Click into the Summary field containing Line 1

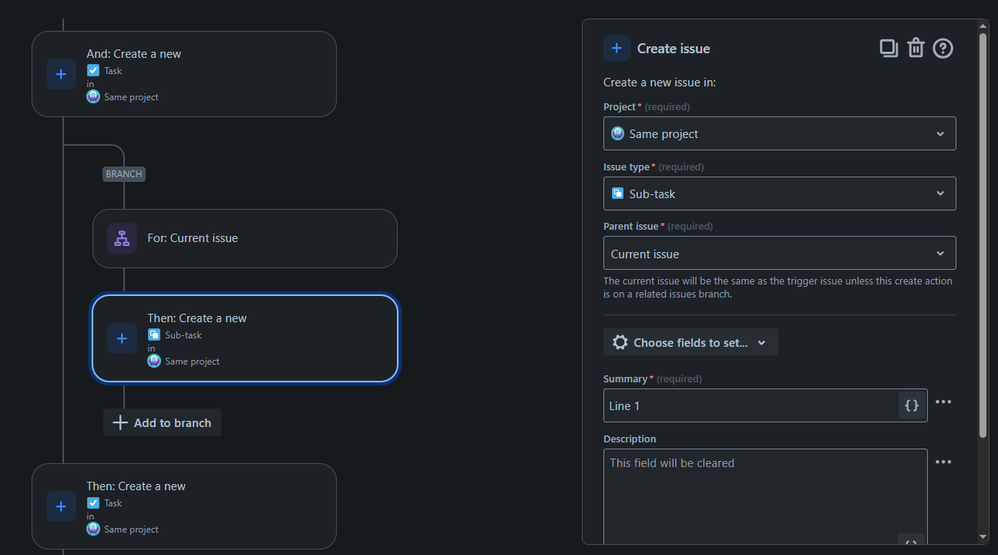(x=750, y=405)
